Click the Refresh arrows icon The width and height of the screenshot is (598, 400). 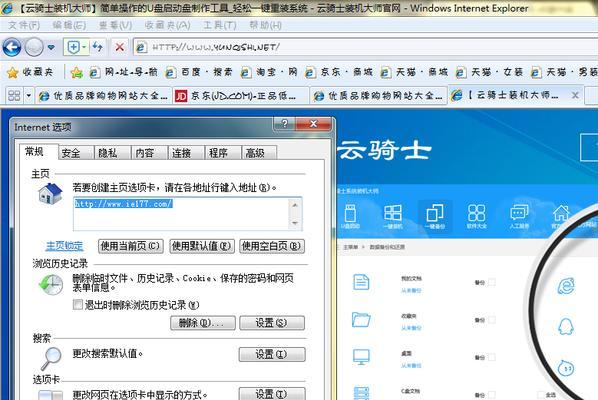coord(98,47)
